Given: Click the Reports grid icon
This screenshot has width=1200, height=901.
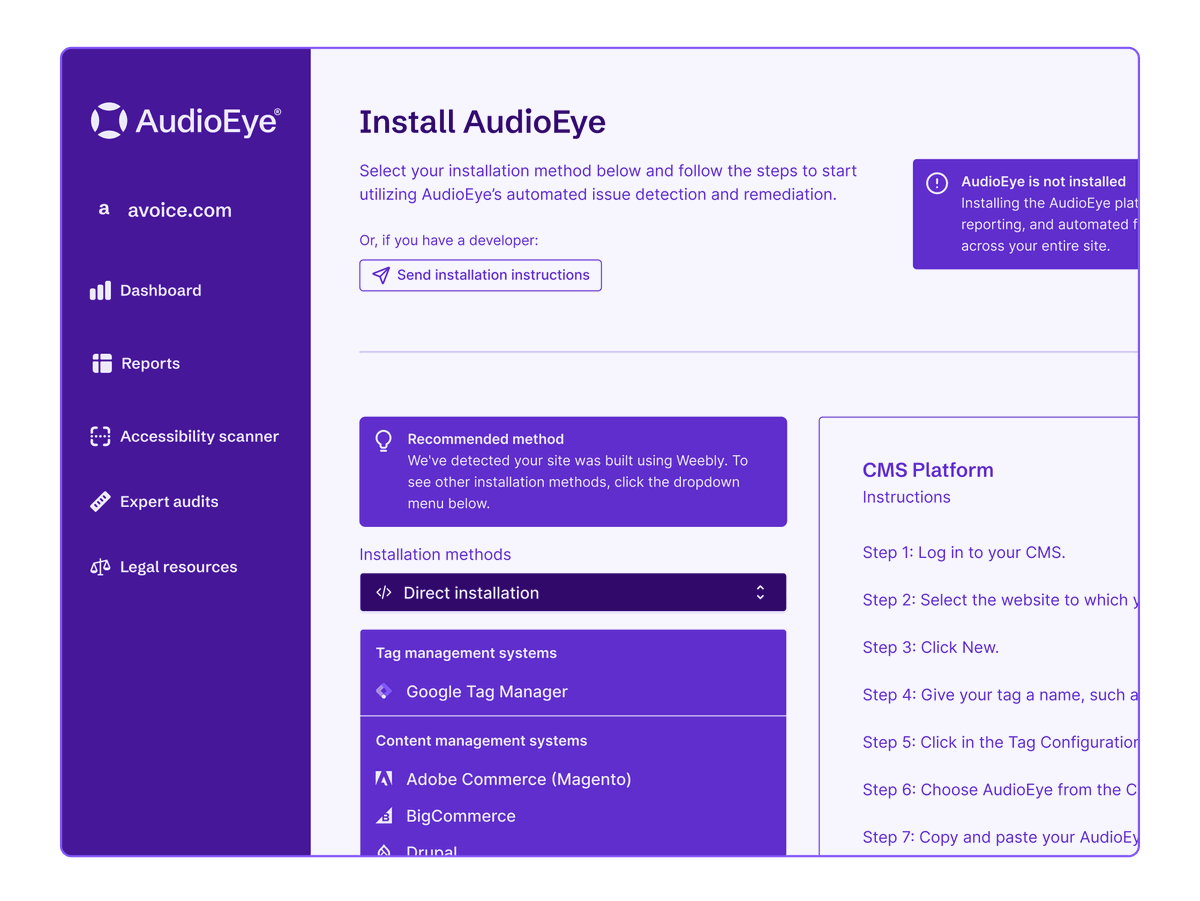Looking at the screenshot, I should tap(100, 363).
